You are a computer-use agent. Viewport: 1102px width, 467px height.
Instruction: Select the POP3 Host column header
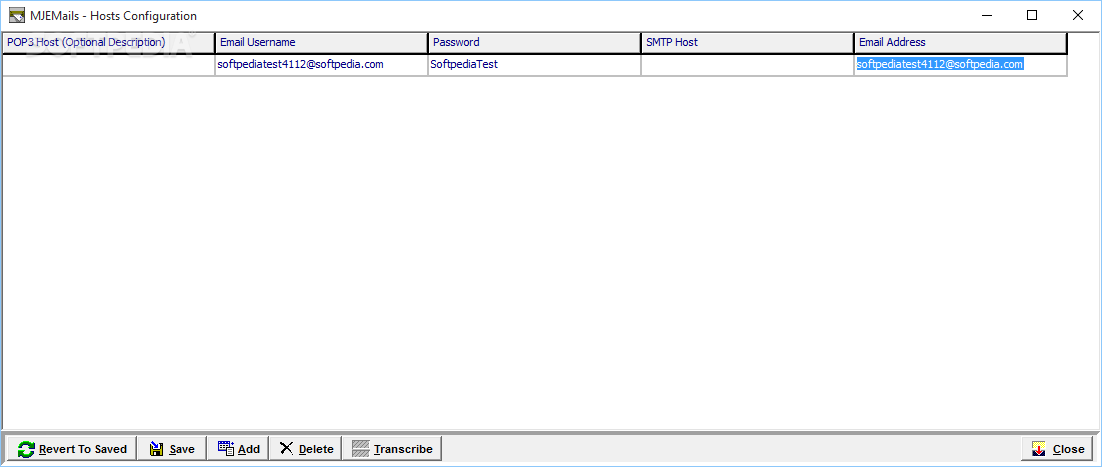point(109,43)
